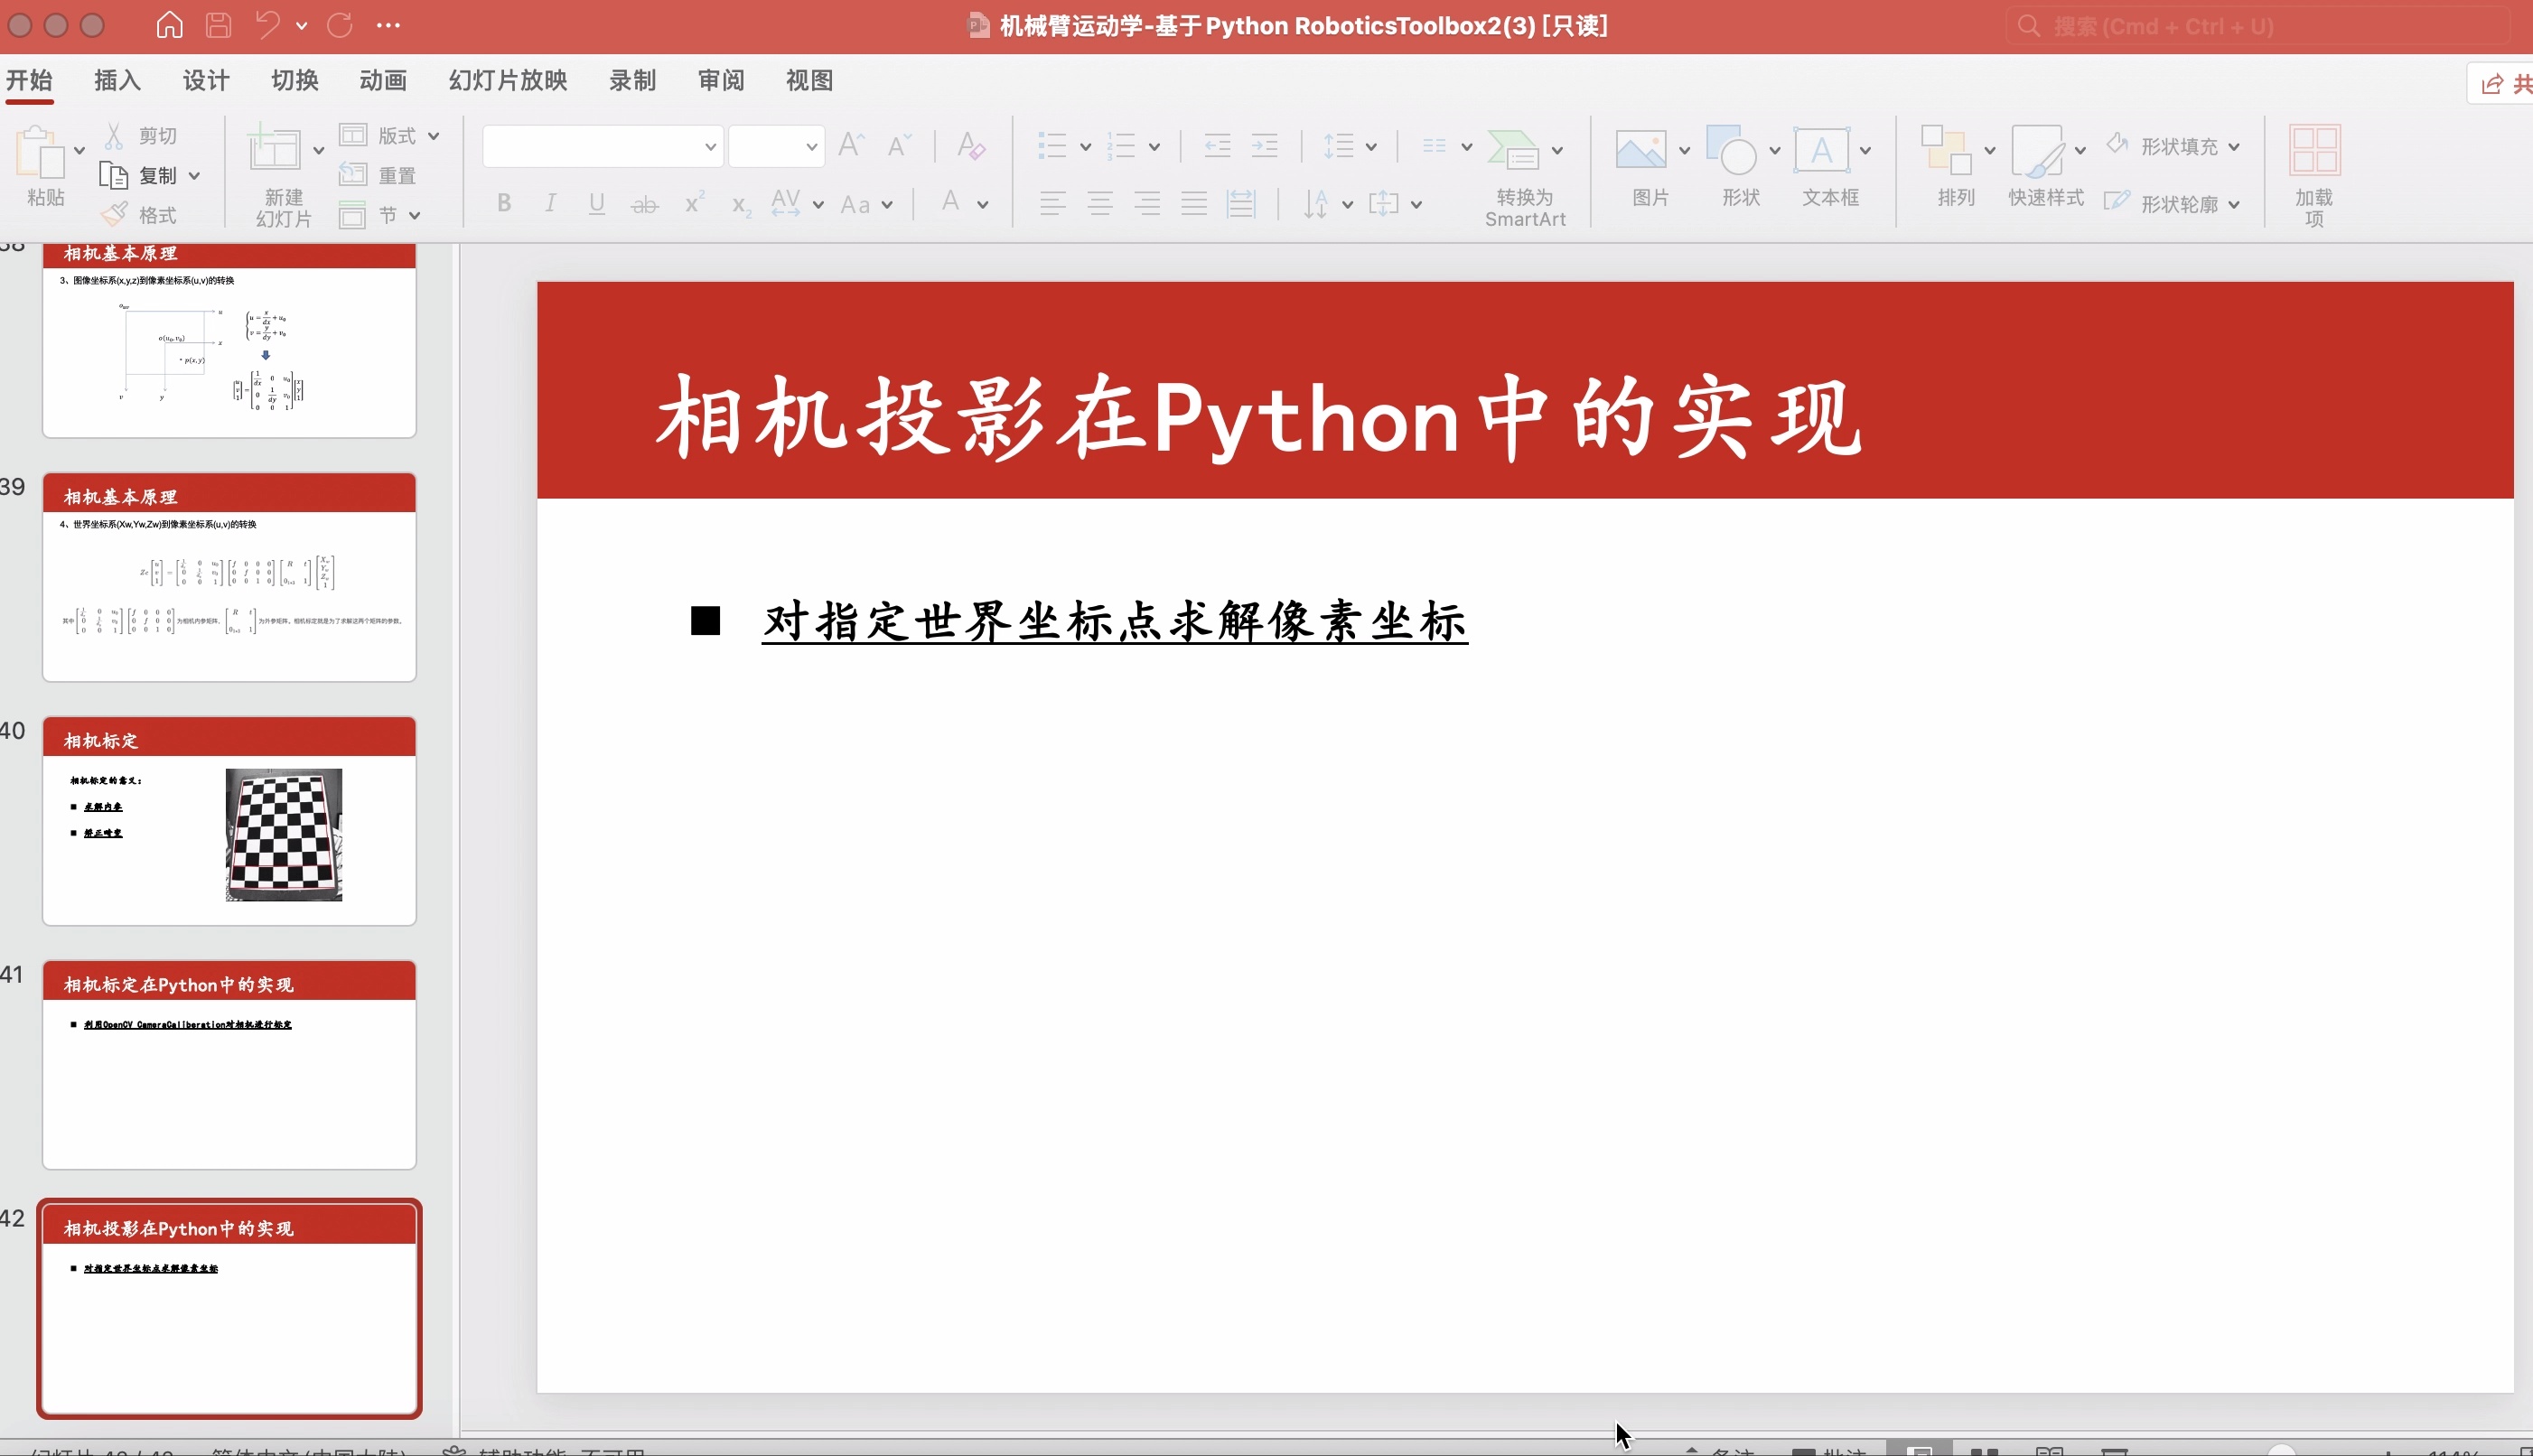The height and width of the screenshot is (1456, 2533).
Task: Toggle underline formatting
Action: pyautogui.click(x=596, y=203)
